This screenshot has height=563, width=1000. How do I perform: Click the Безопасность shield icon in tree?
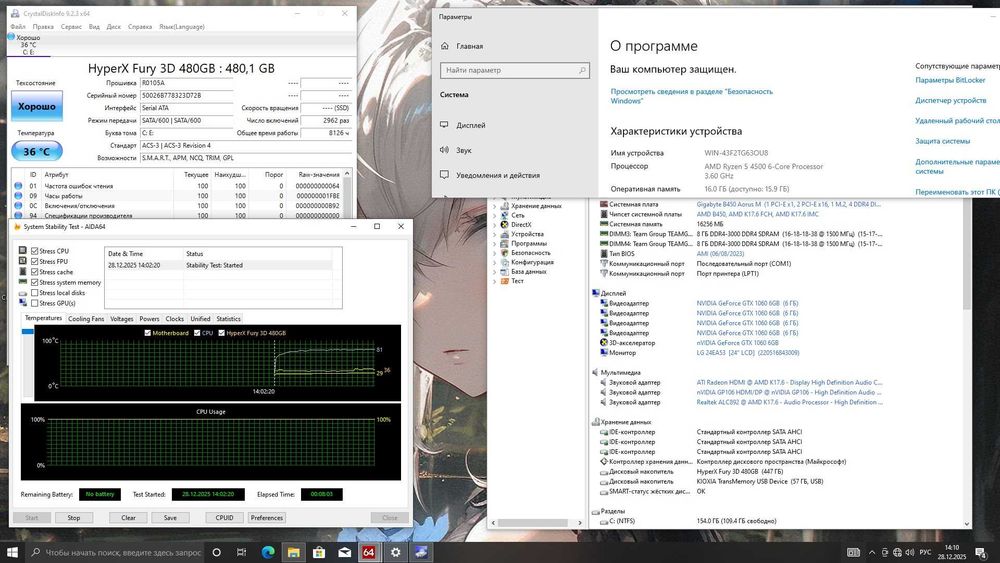point(504,252)
